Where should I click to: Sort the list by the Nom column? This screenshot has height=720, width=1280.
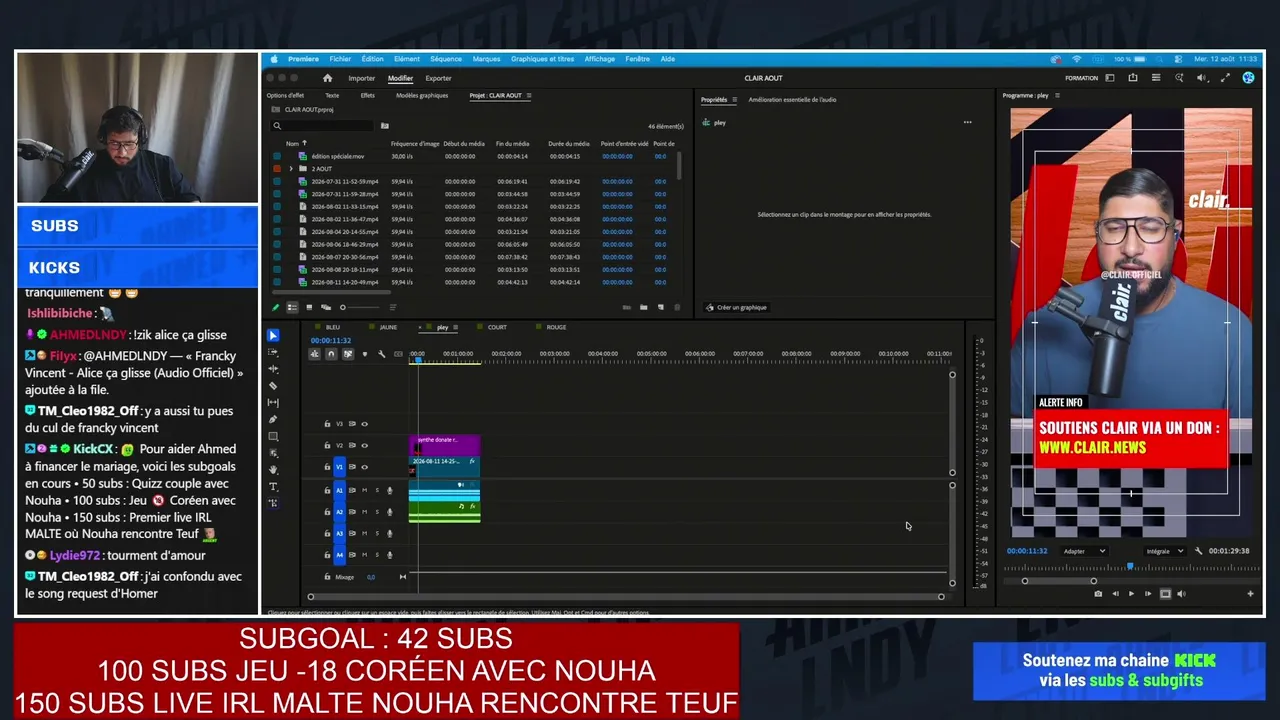(x=294, y=144)
